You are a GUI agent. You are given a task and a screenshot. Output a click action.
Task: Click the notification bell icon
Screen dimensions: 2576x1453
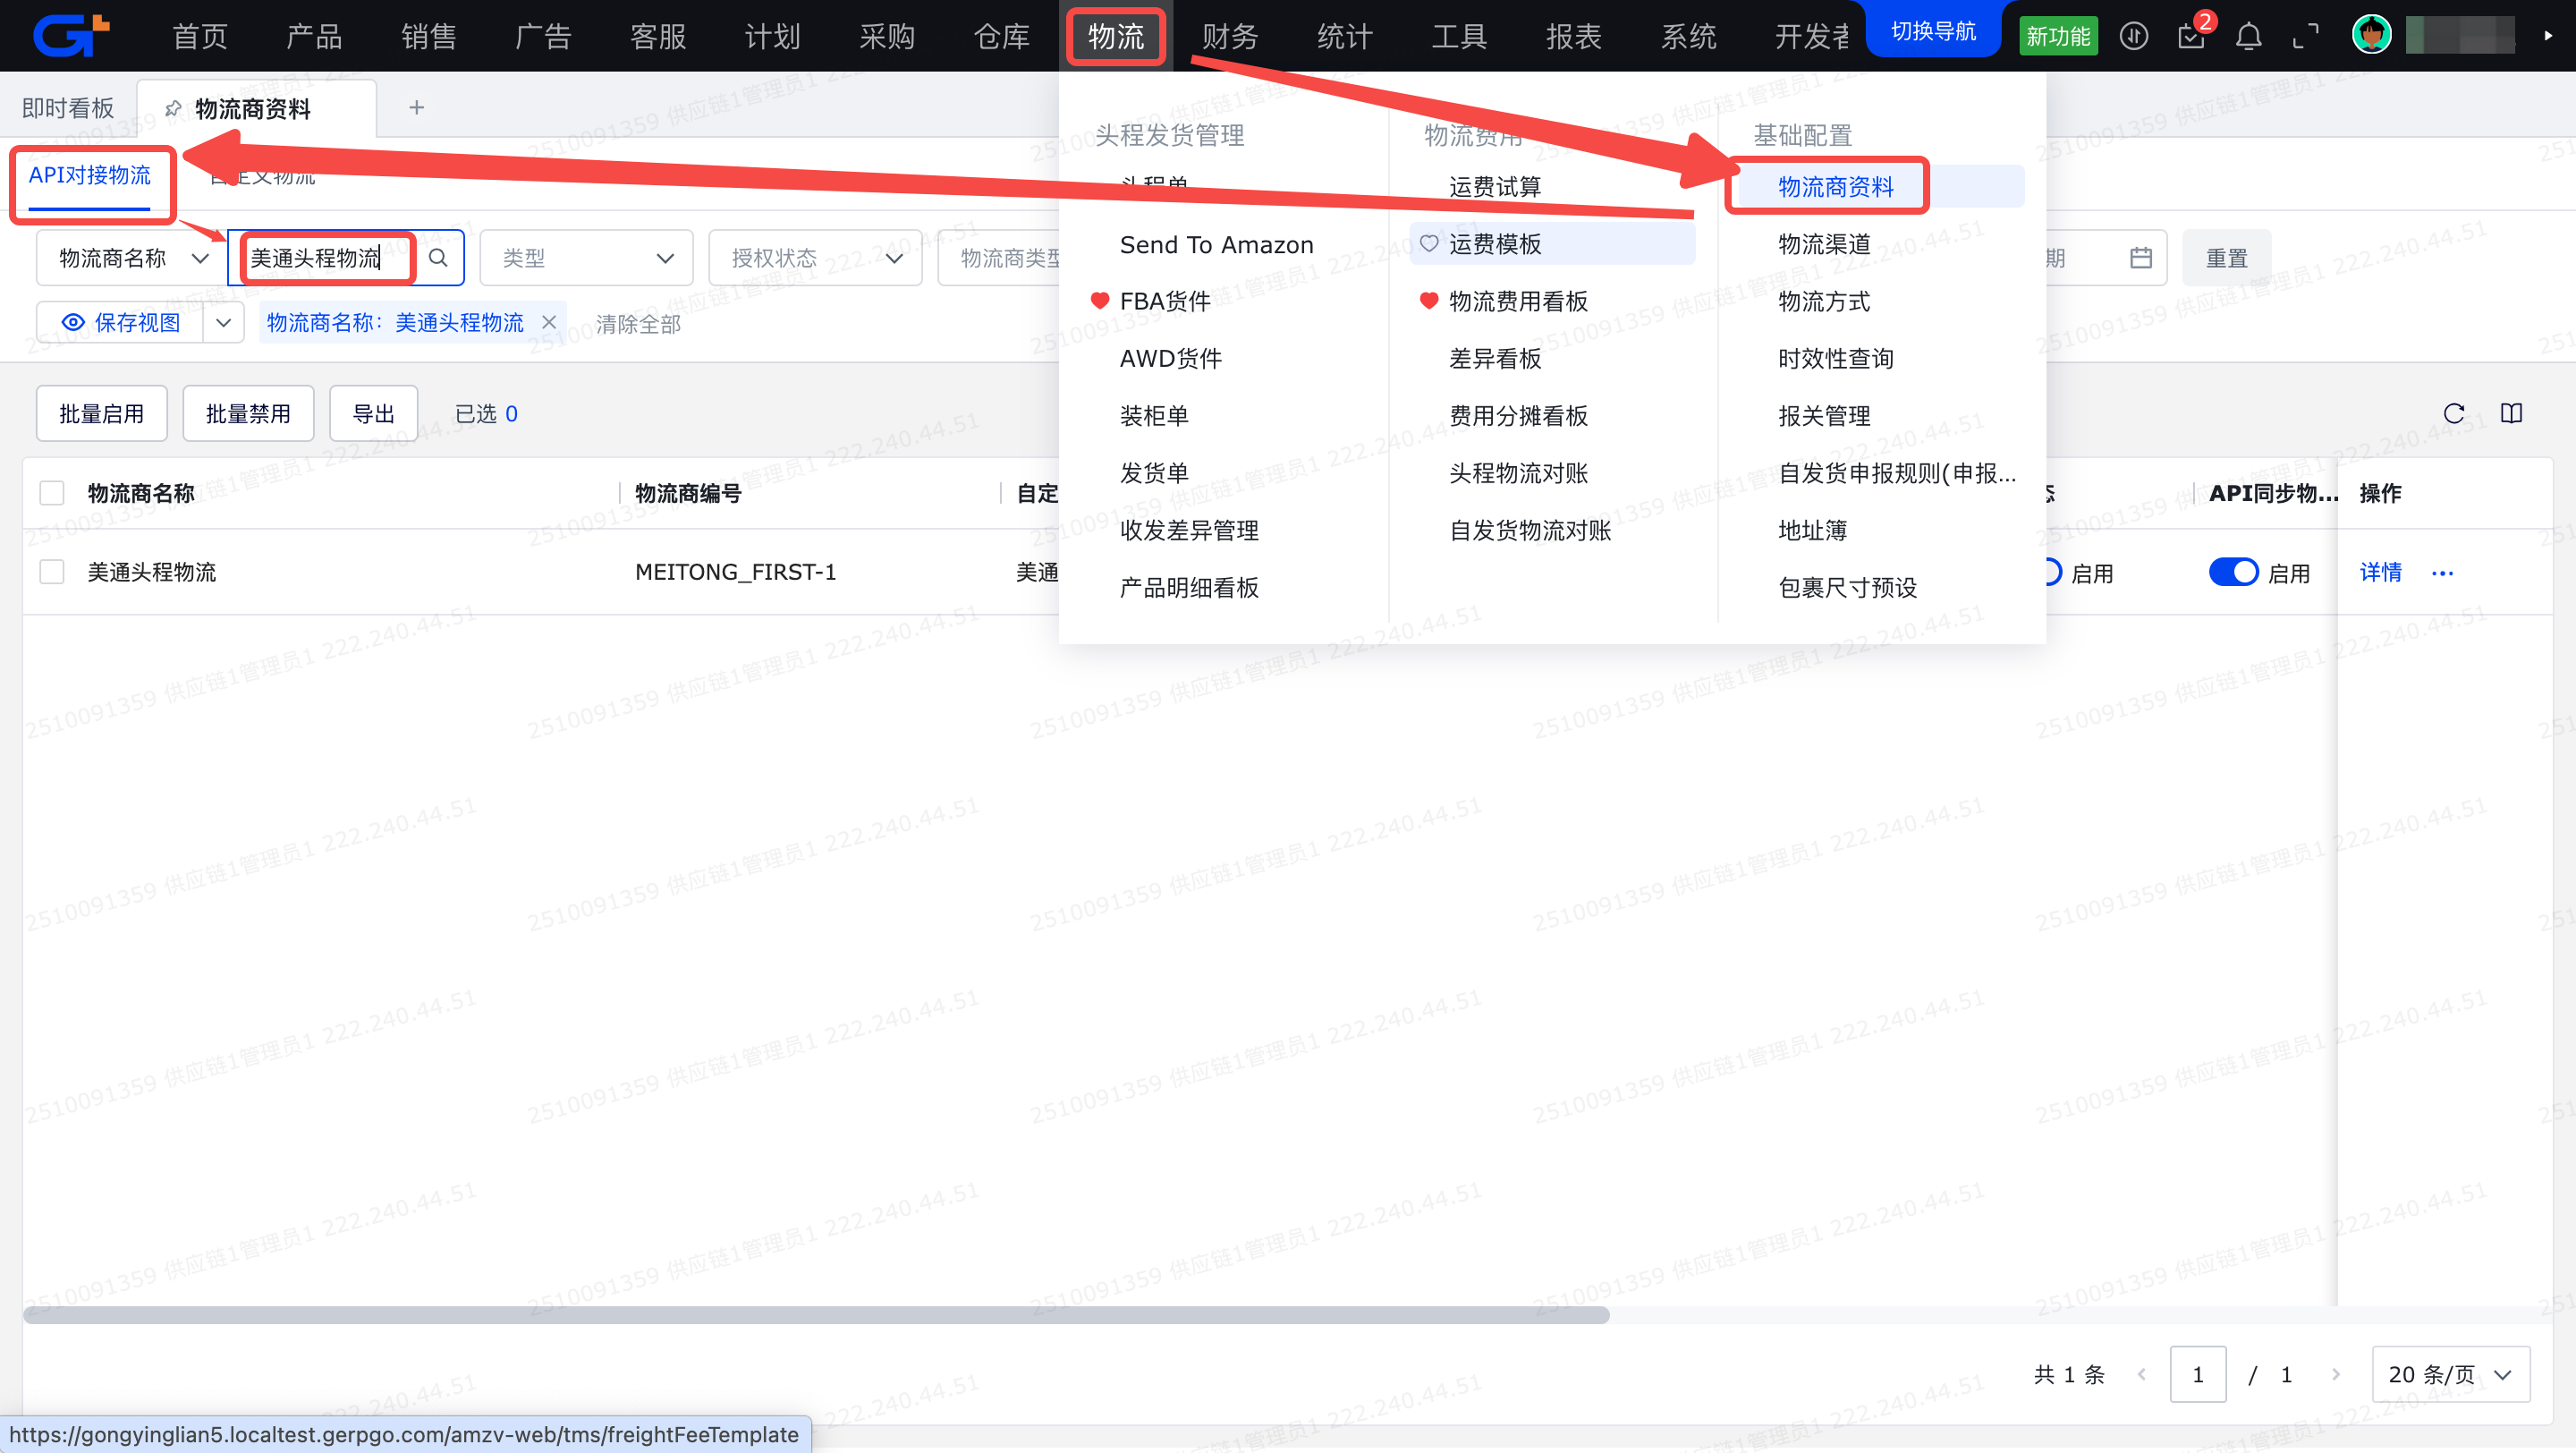pyautogui.click(x=2248, y=37)
